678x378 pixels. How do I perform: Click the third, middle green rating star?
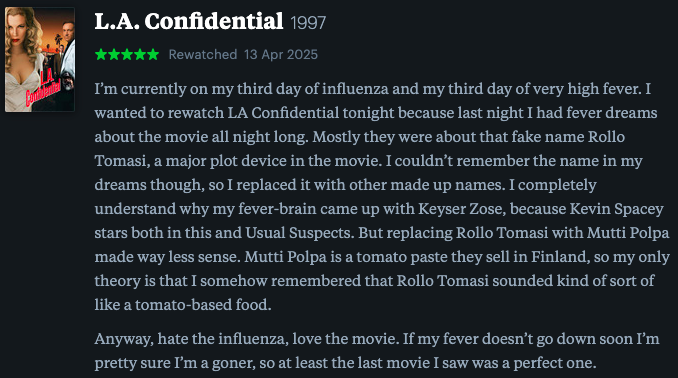[127, 54]
